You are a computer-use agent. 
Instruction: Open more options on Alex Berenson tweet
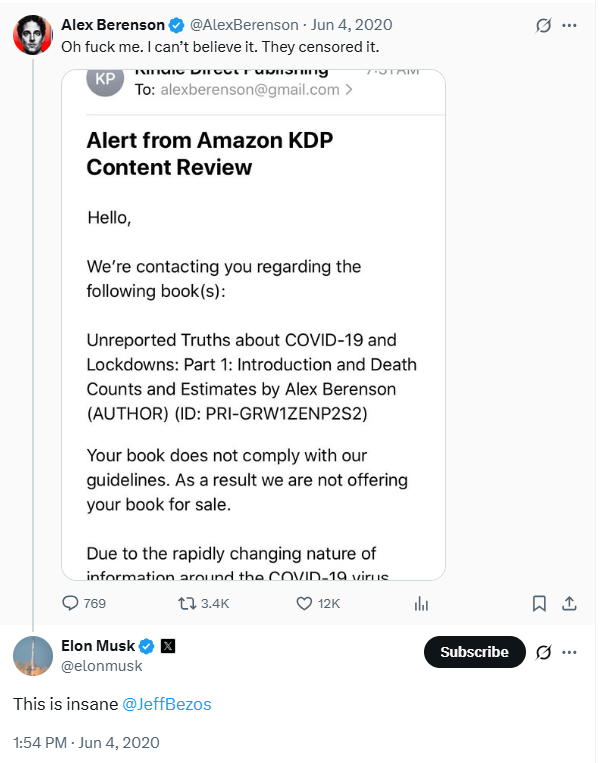click(x=570, y=25)
